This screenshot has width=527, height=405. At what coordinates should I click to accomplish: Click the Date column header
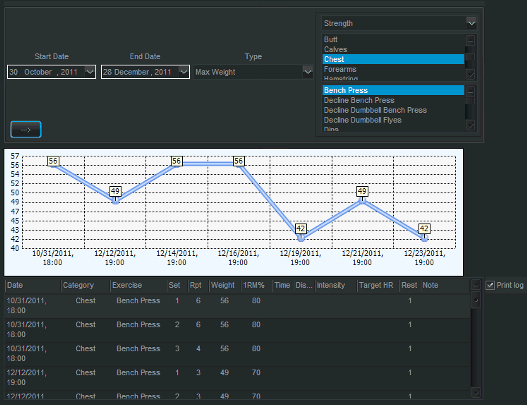[33, 285]
